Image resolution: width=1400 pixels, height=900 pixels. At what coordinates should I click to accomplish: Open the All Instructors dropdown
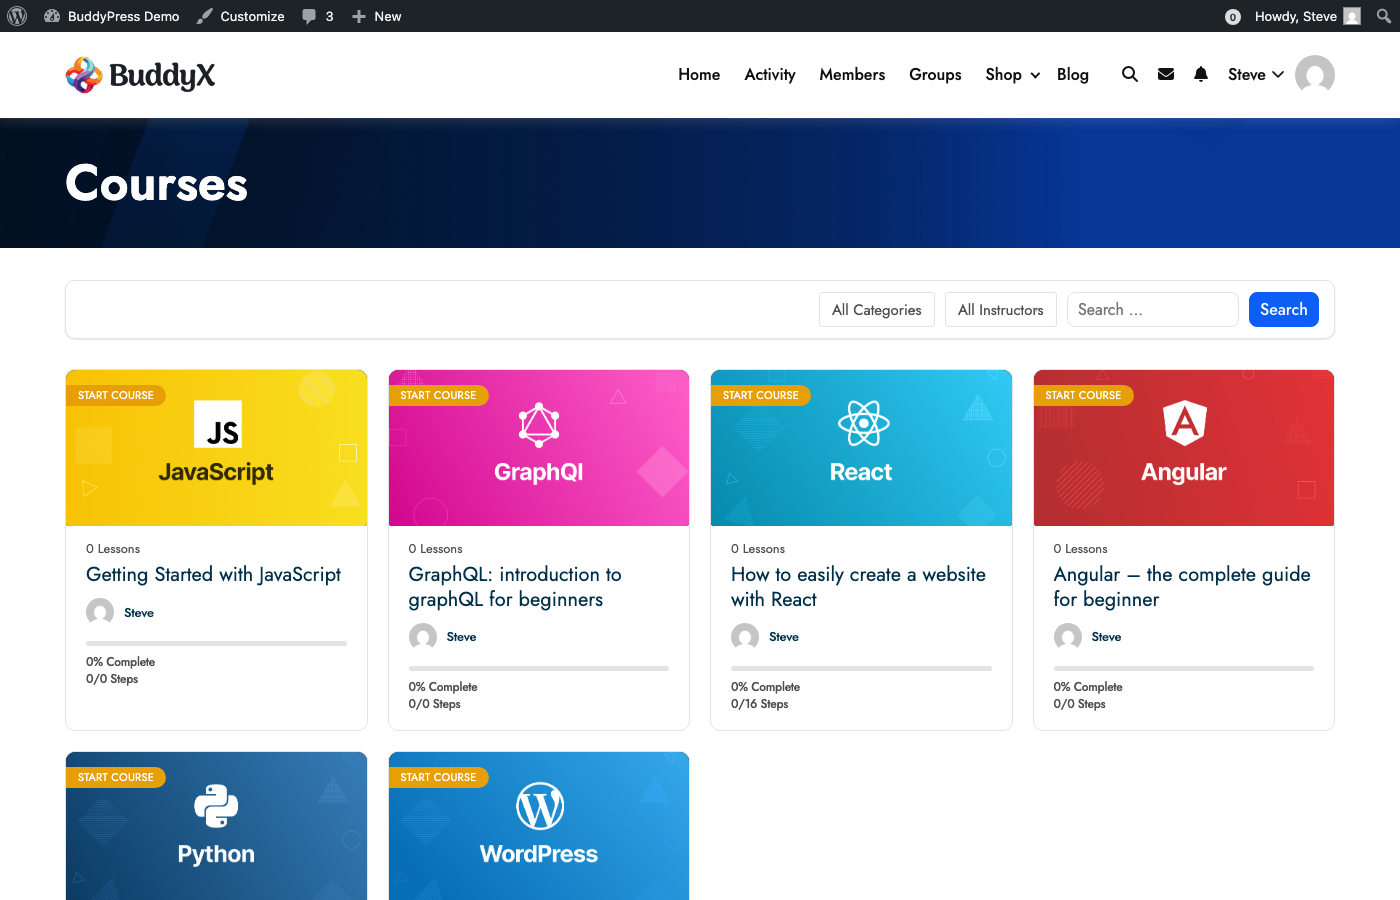[1000, 309]
